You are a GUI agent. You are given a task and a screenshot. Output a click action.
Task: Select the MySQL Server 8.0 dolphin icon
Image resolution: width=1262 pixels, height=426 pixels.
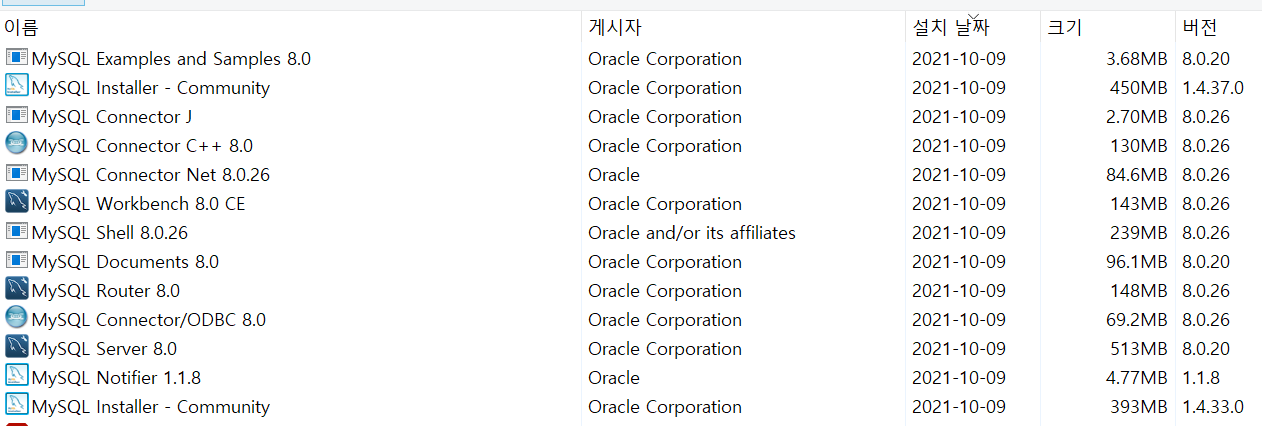[x=17, y=348]
